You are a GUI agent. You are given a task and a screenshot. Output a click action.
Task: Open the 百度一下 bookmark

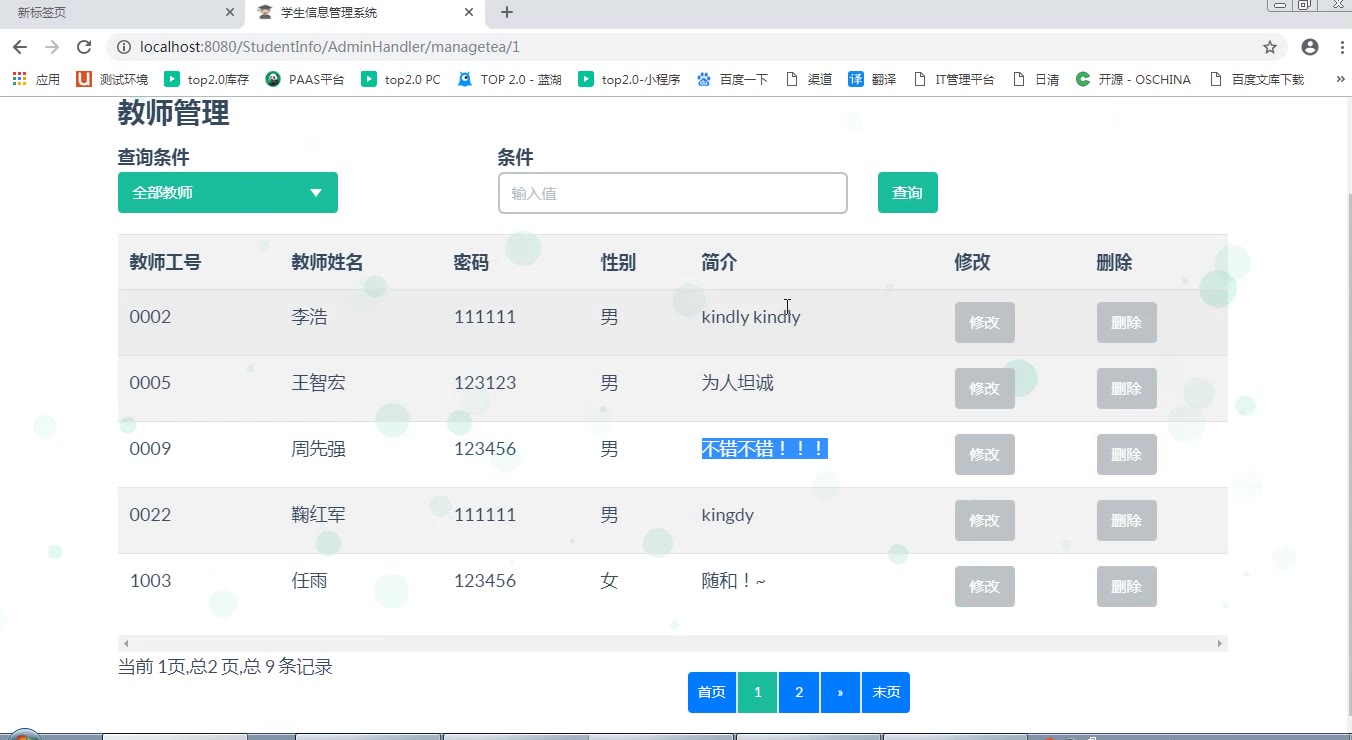tap(732, 79)
